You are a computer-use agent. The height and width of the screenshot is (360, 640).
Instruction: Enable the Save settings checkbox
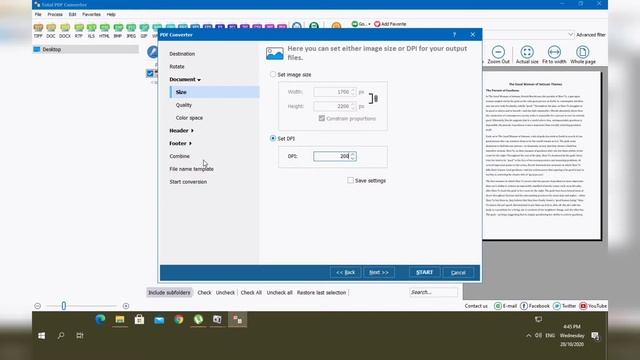click(x=350, y=180)
